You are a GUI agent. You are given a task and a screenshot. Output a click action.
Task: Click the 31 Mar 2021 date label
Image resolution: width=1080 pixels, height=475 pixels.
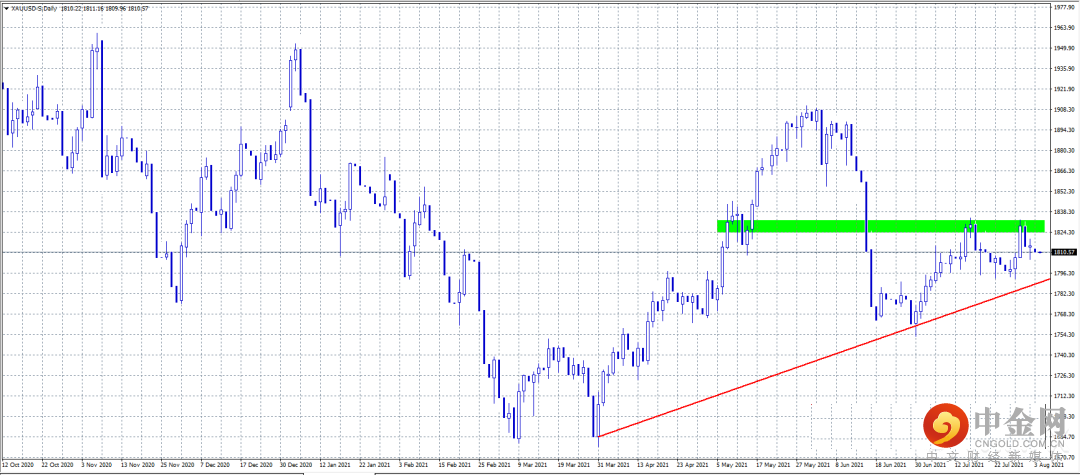click(x=613, y=465)
